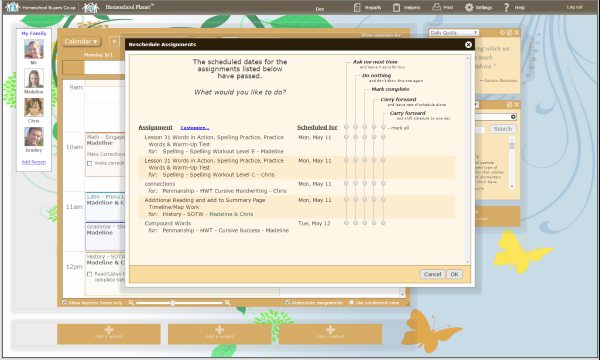Set Madeline's Spelling Level E lesson to Mark complete
The height and width of the screenshot is (360, 600).
(365, 137)
